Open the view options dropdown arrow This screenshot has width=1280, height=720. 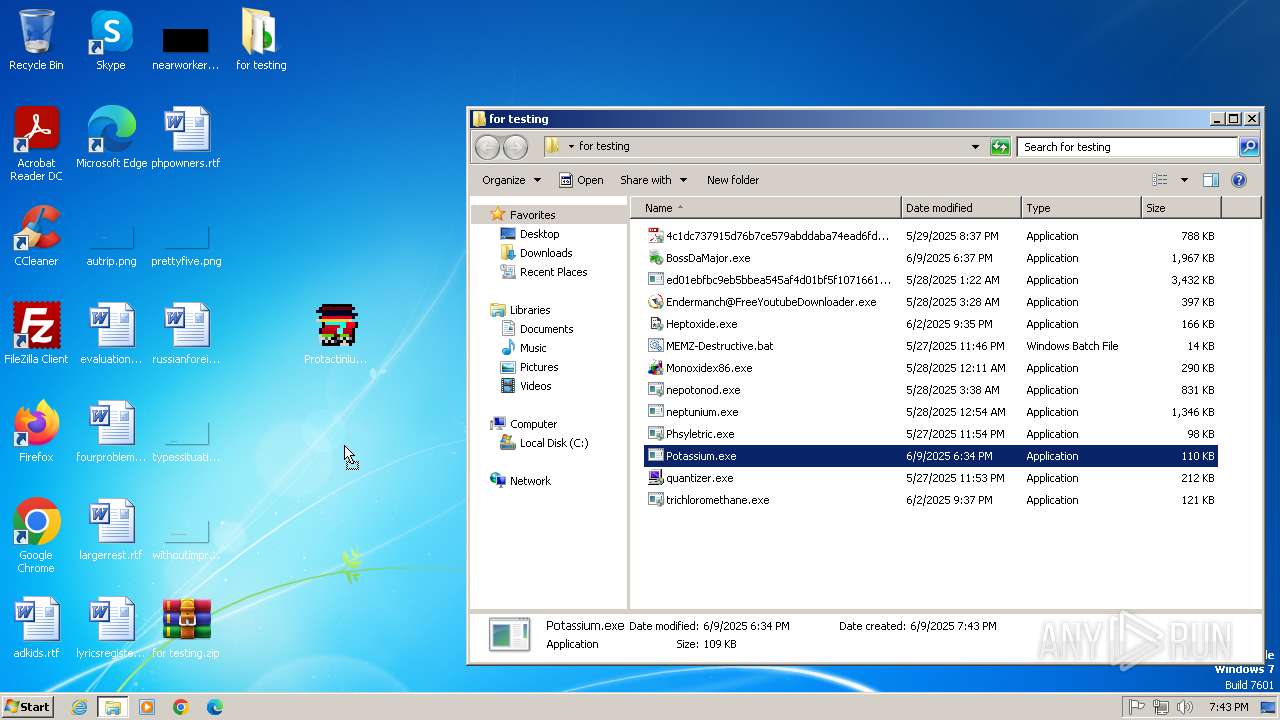1184,180
